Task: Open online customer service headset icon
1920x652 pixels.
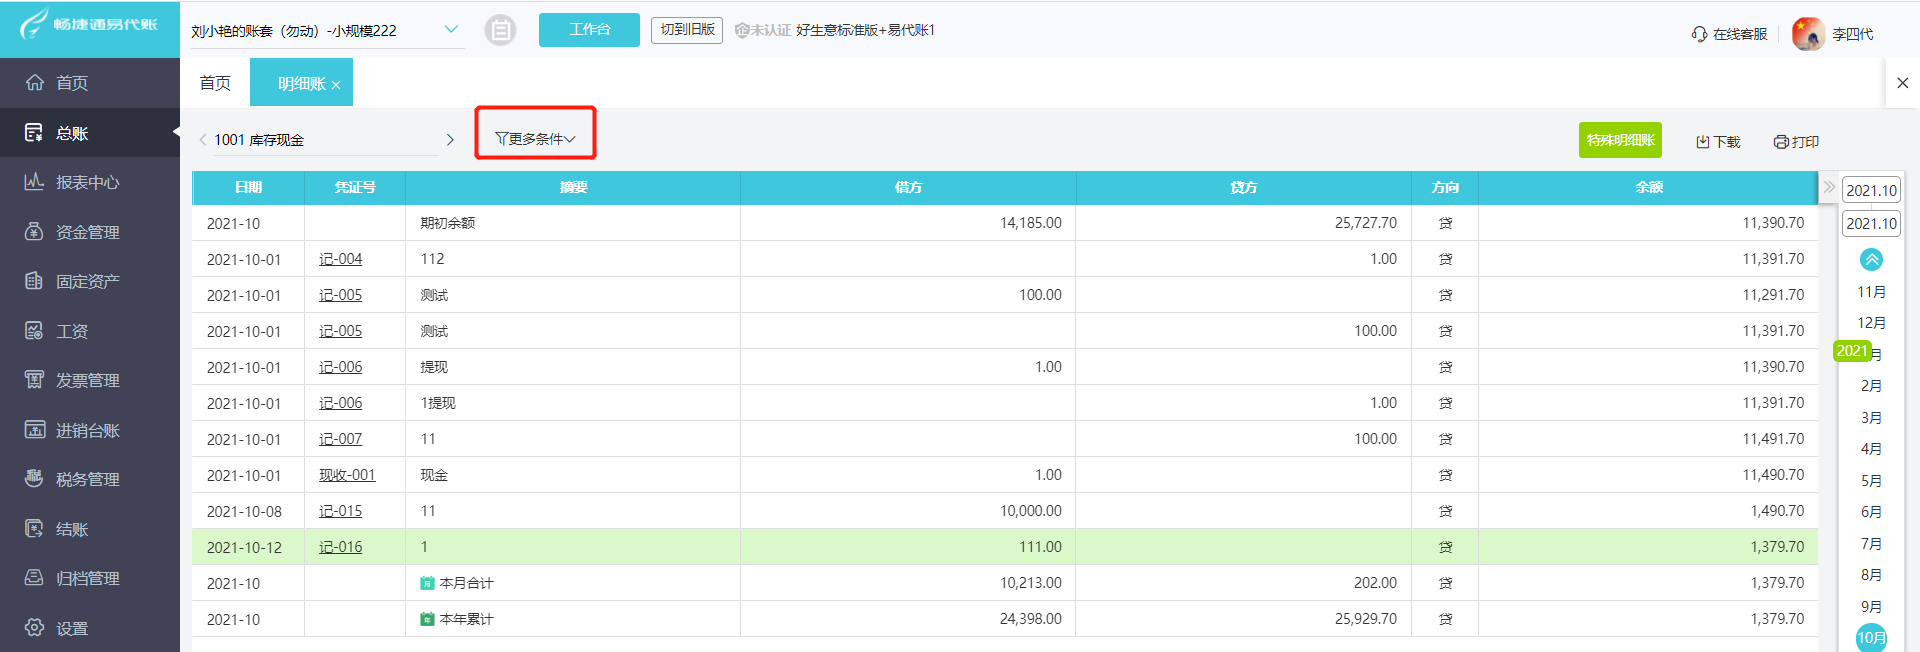Action: [x=1699, y=34]
